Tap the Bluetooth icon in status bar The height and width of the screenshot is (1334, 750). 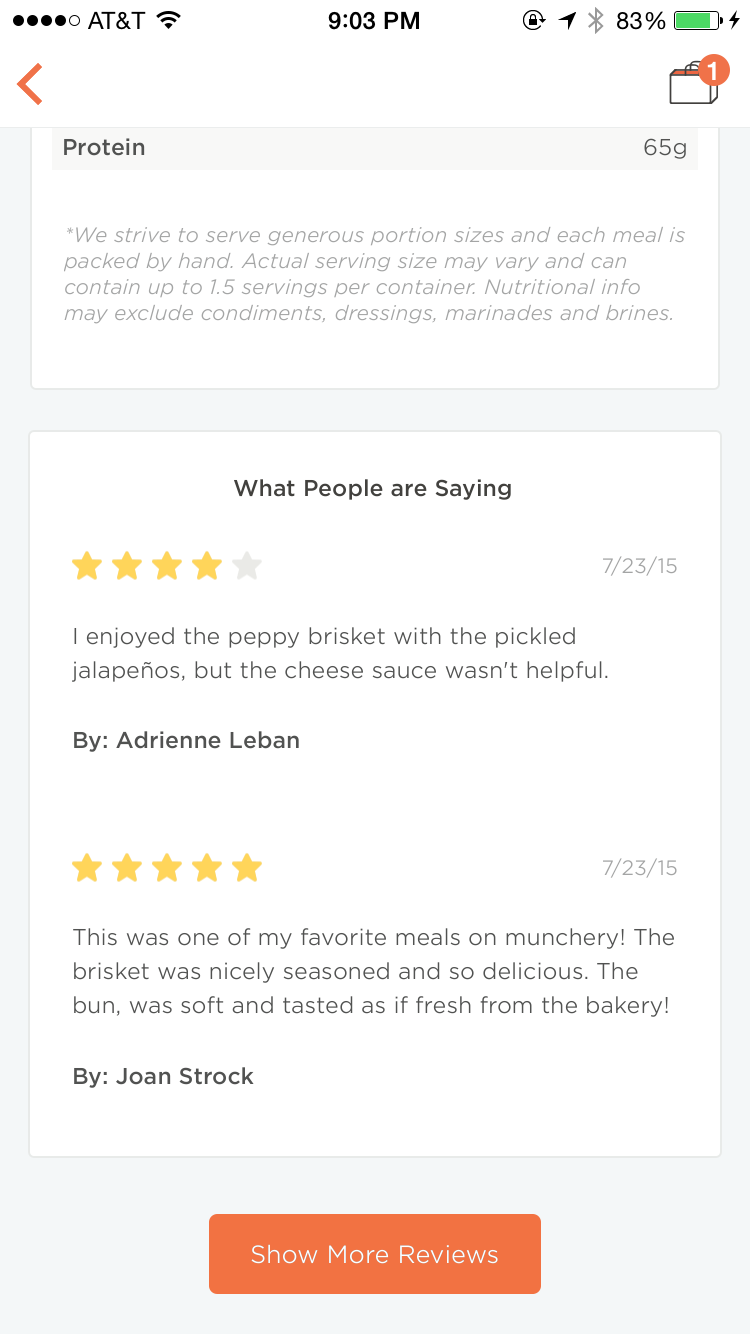click(x=596, y=21)
